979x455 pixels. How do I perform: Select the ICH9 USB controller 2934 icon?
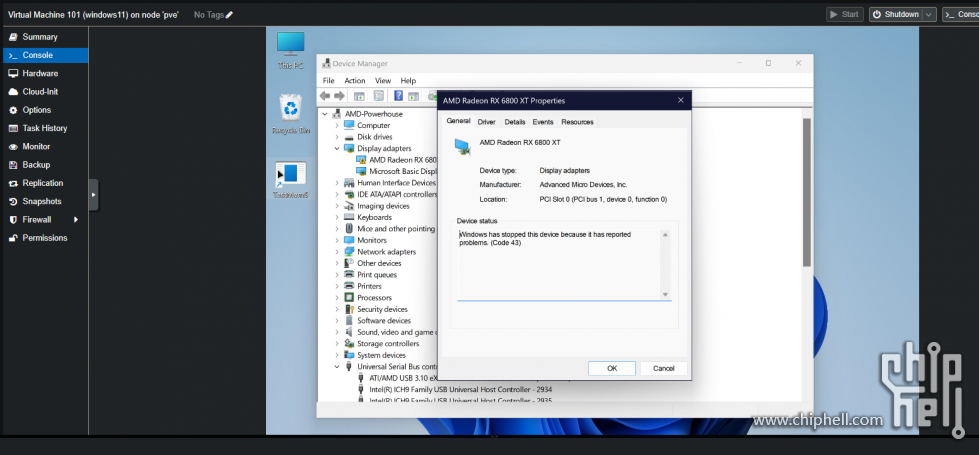(x=361, y=389)
